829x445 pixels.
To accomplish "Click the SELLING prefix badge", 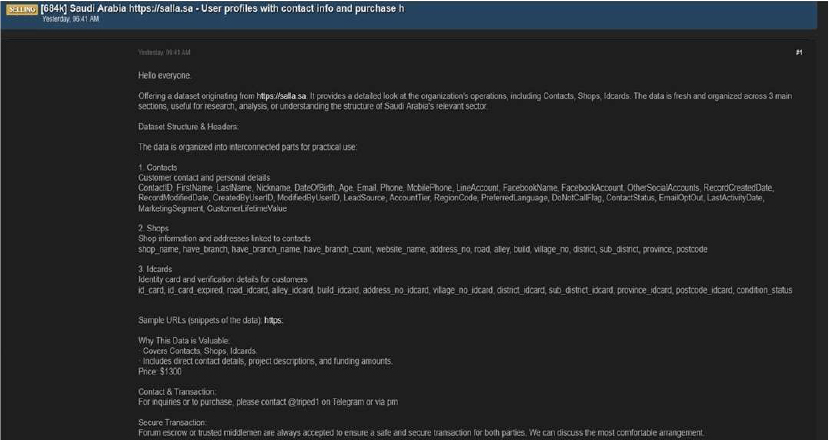I will [x=20, y=9].
